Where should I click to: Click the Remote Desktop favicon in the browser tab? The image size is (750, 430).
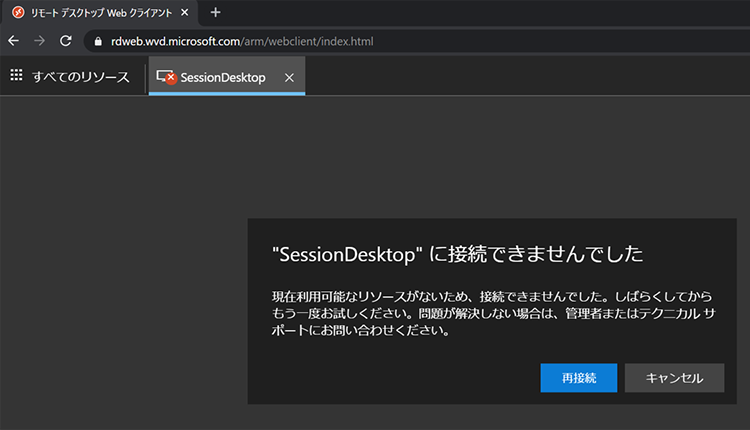tap(18, 13)
